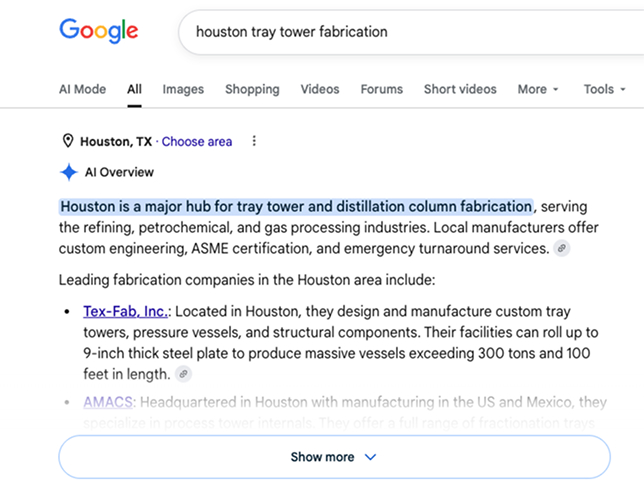Open the AMACS link

pyautogui.click(x=108, y=402)
